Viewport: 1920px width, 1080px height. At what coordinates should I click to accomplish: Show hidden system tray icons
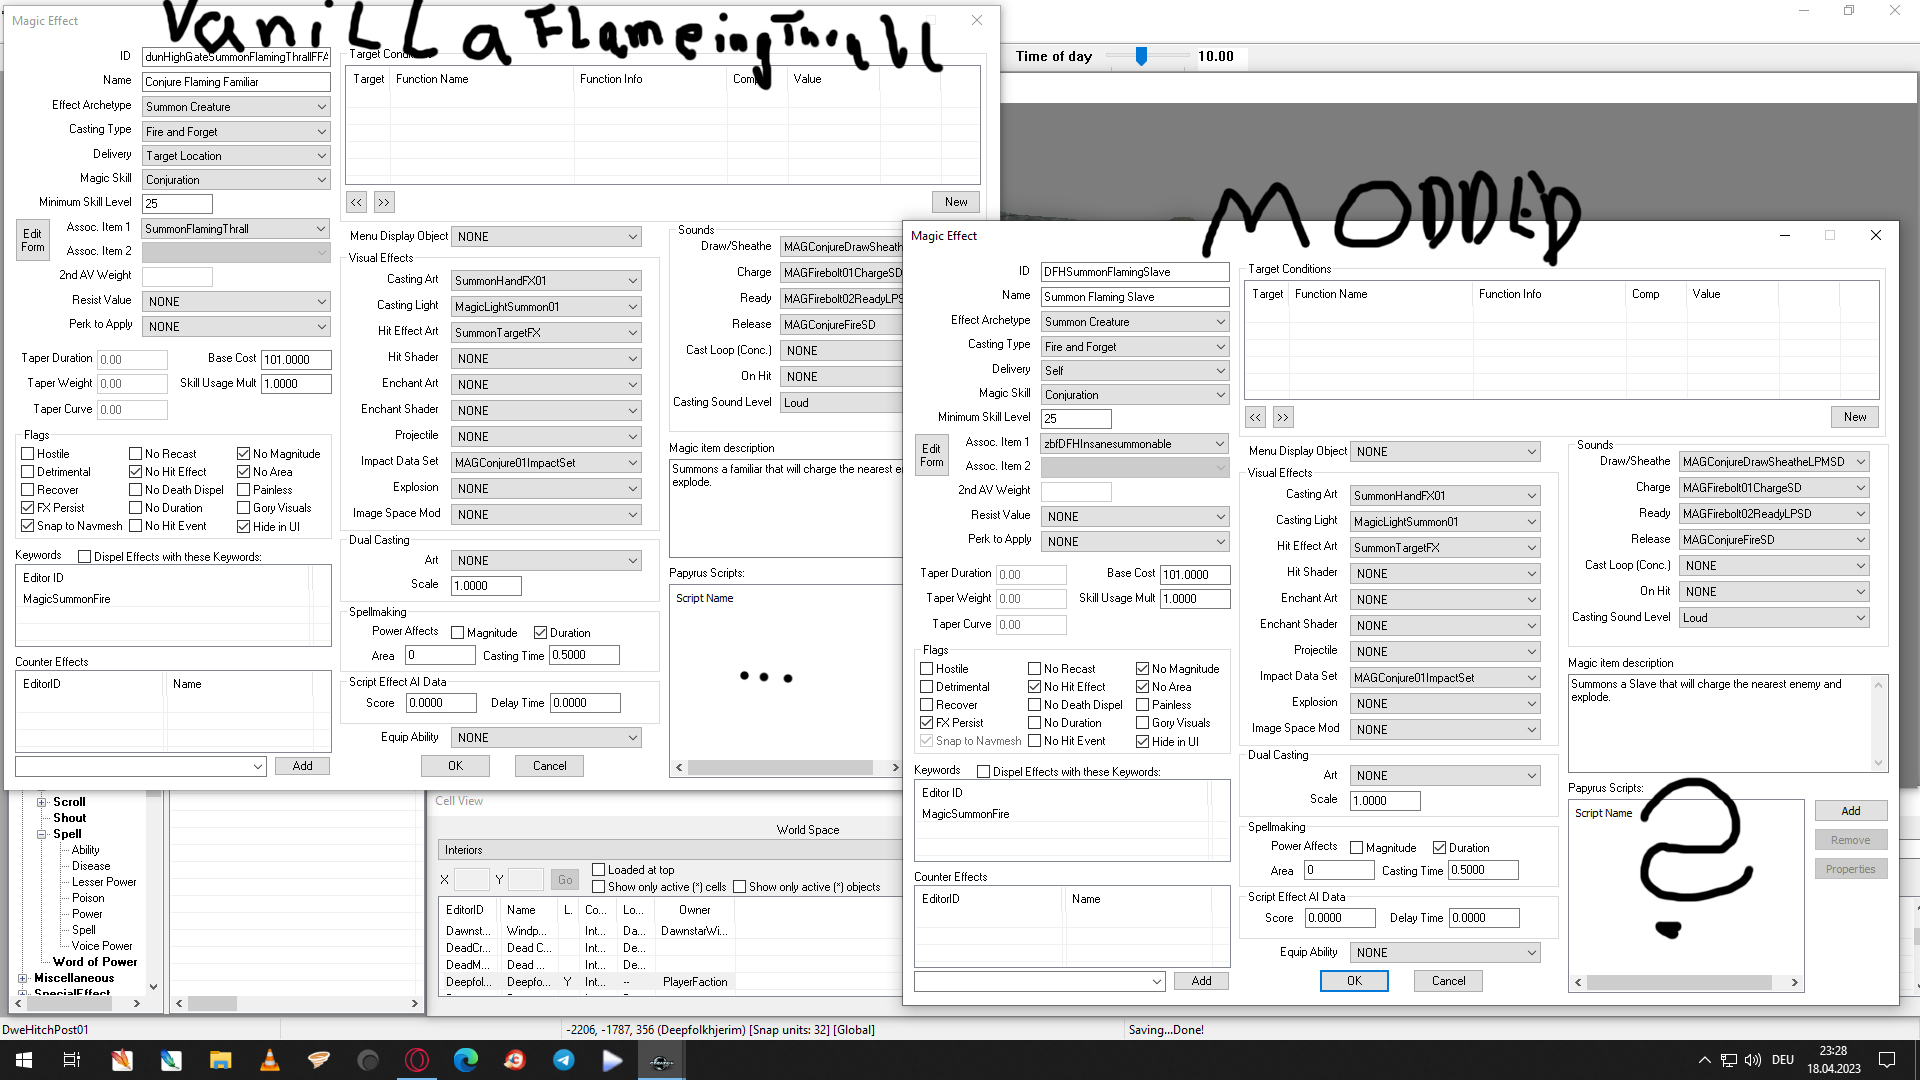point(1704,1060)
